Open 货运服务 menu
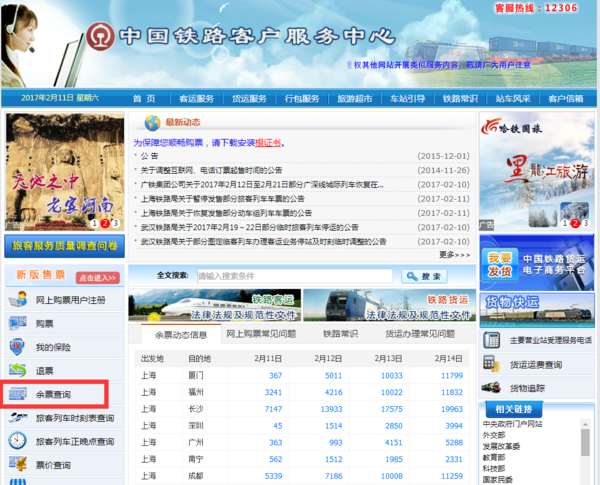 click(249, 98)
